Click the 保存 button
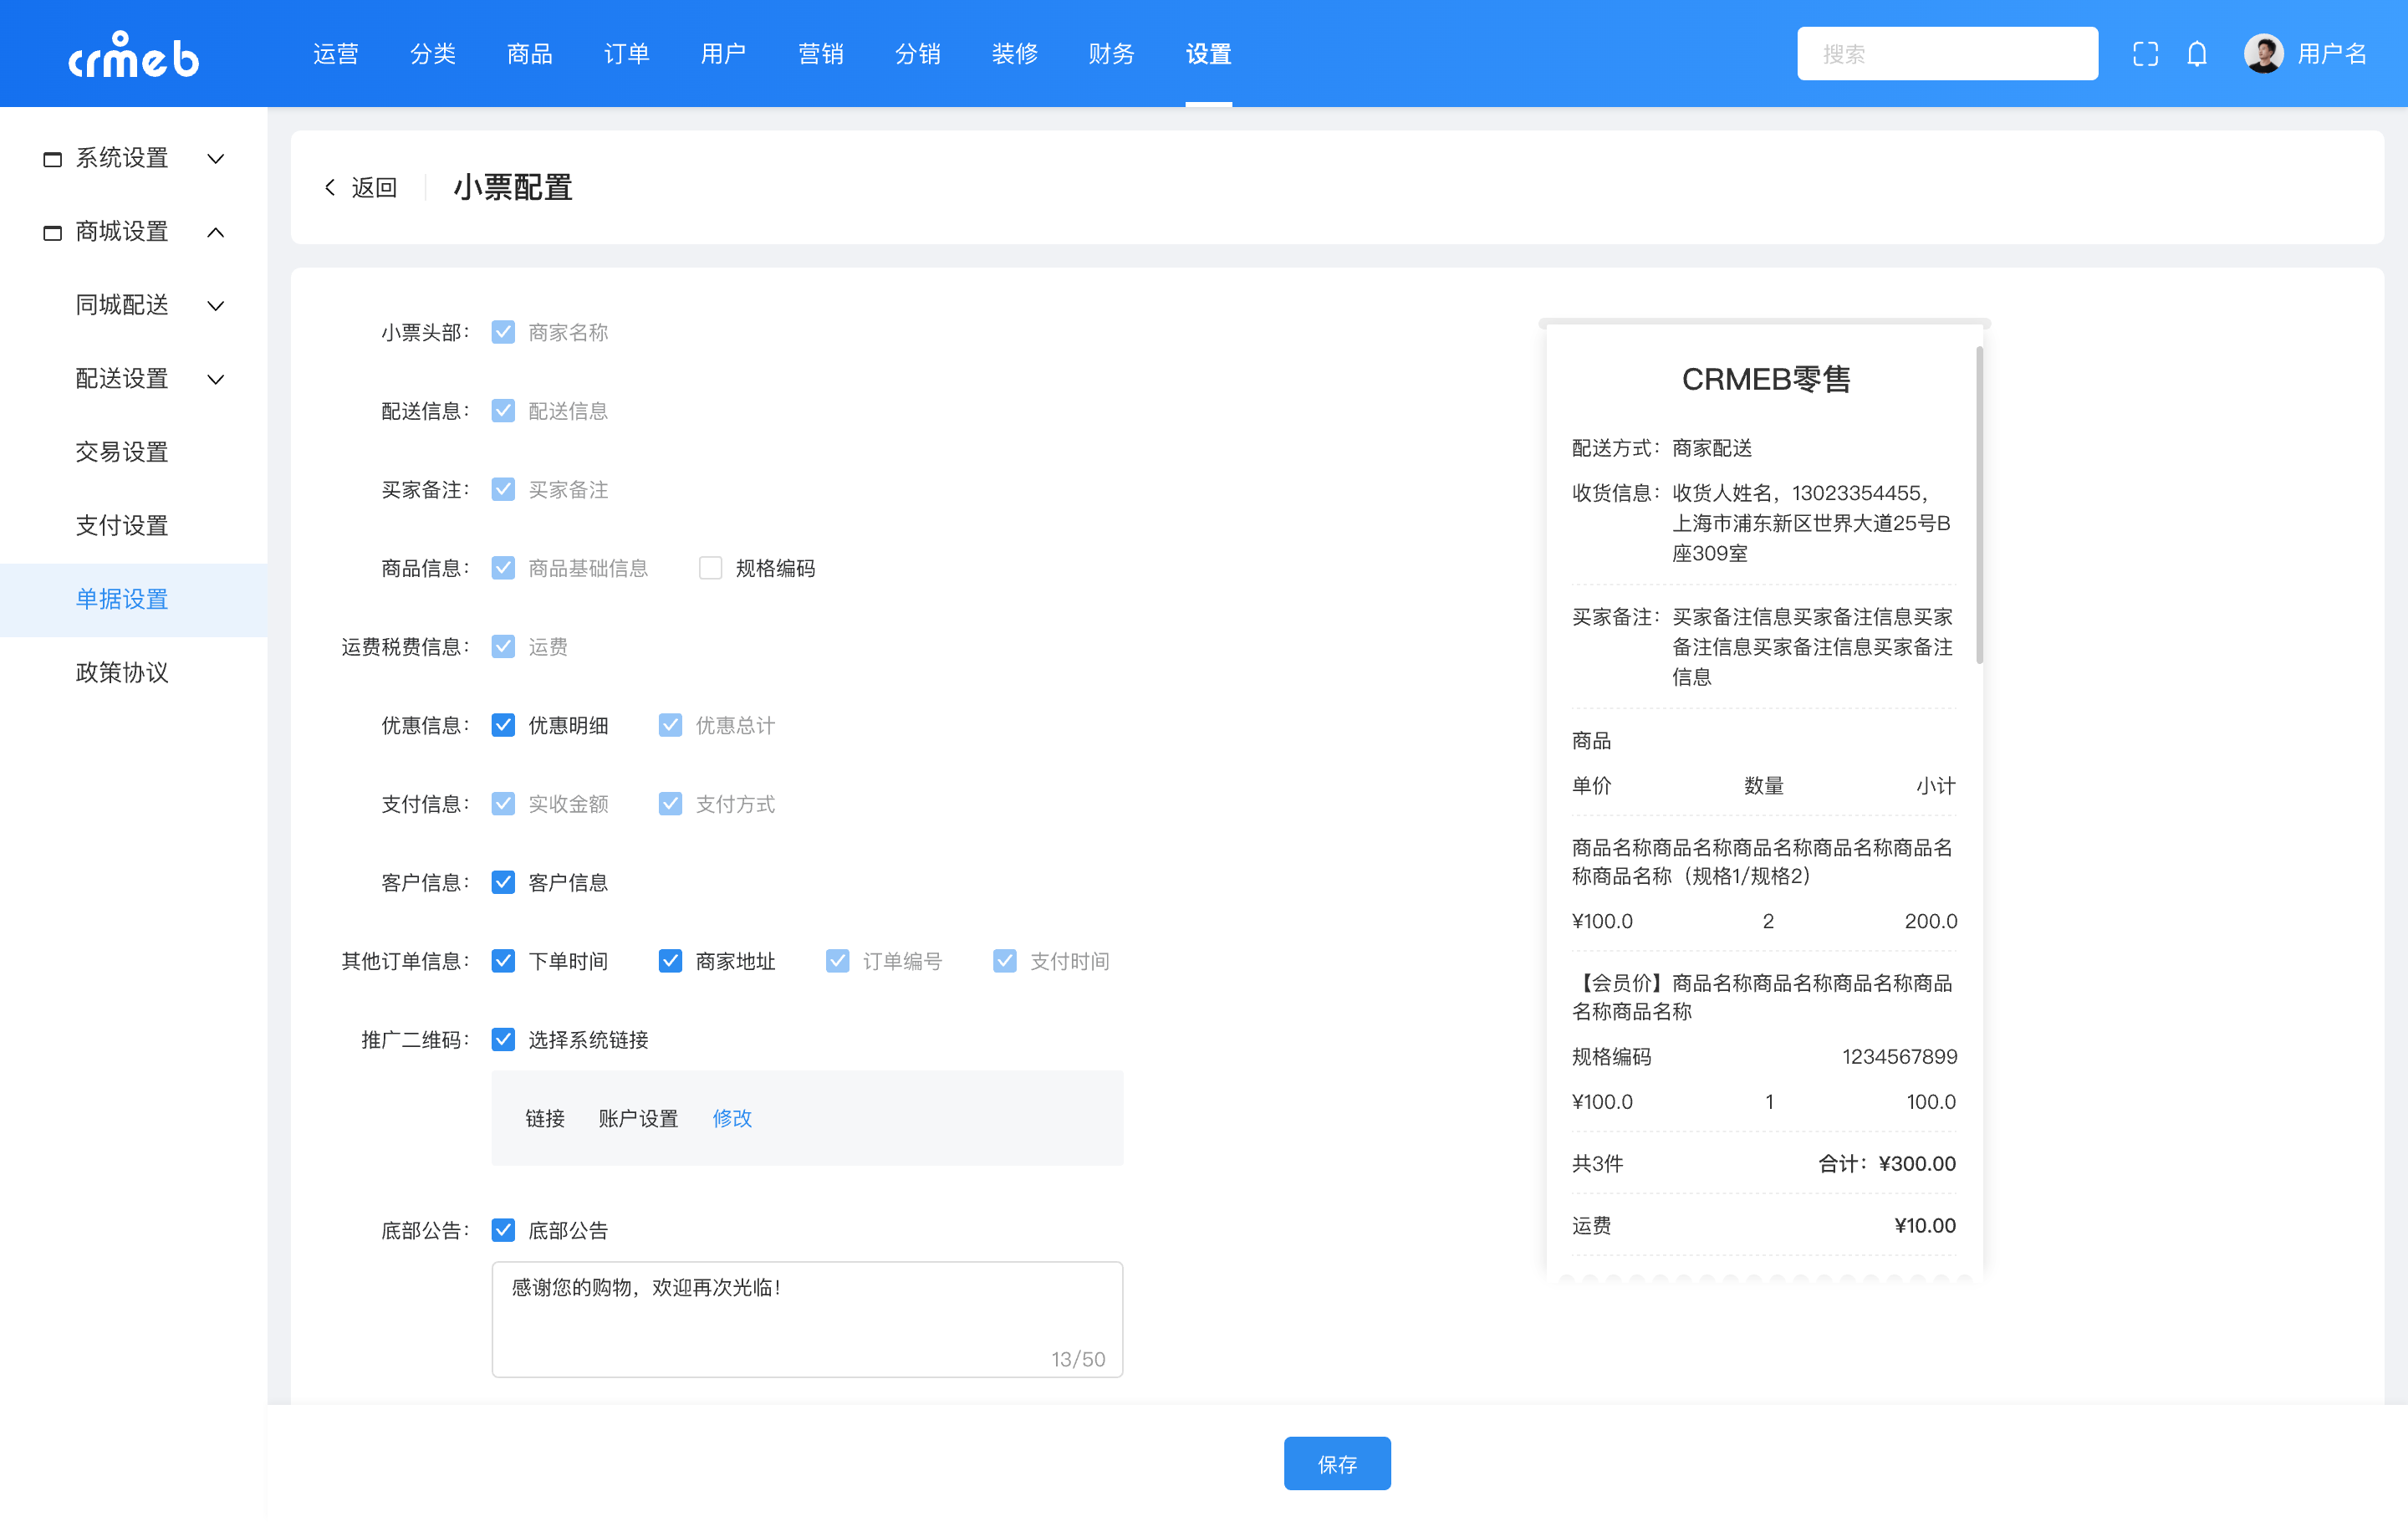 tap(1336, 1463)
